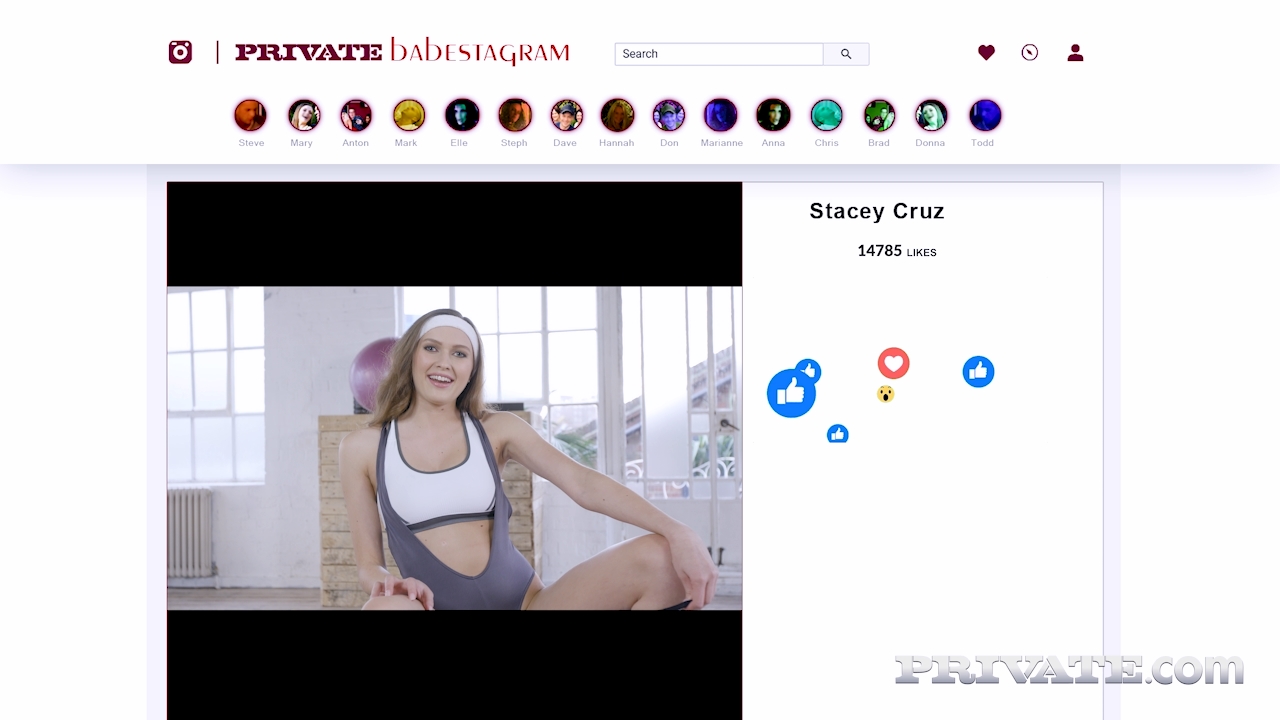The height and width of the screenshot is (720, 1280).
Task: Open Todd's story avatar
Action: point(985,115)
